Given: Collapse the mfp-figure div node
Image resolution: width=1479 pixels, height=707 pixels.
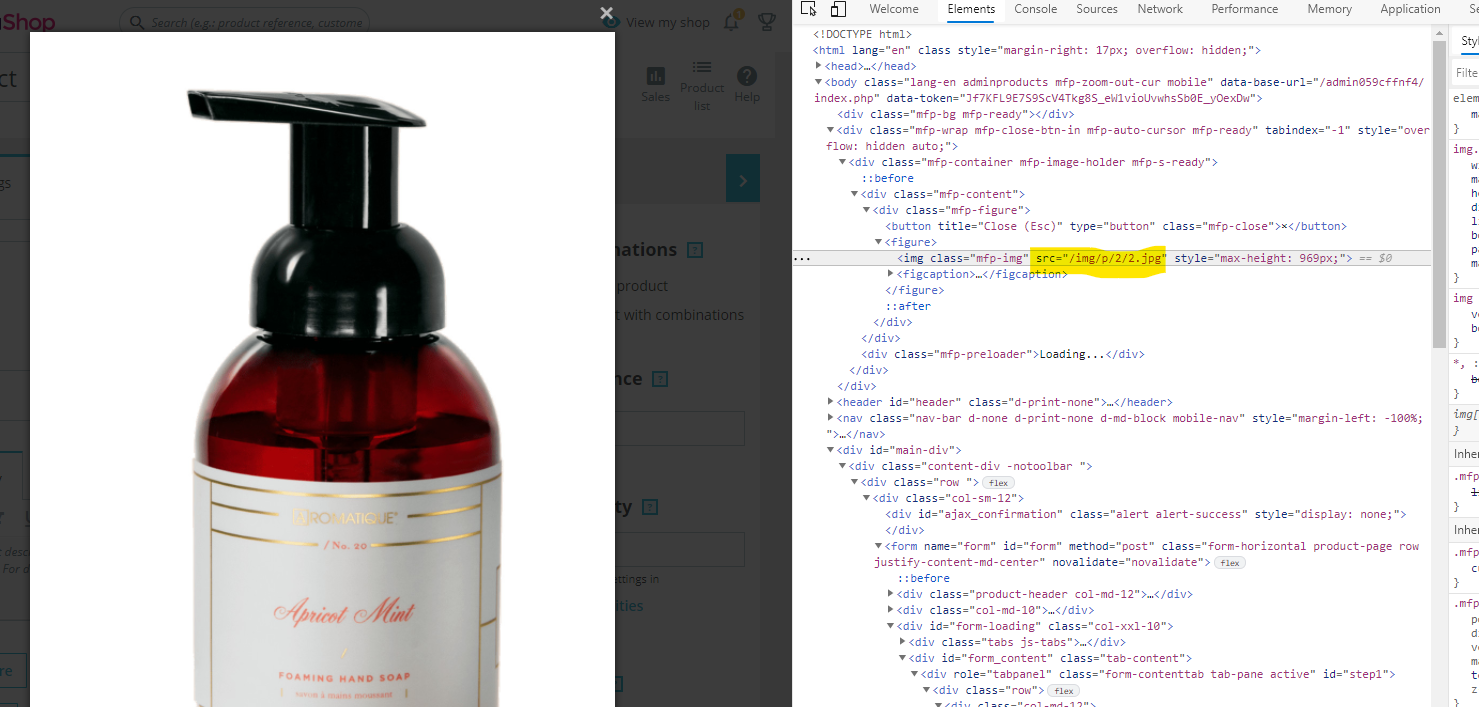Looking at the screenshot, I should [867, 210].
